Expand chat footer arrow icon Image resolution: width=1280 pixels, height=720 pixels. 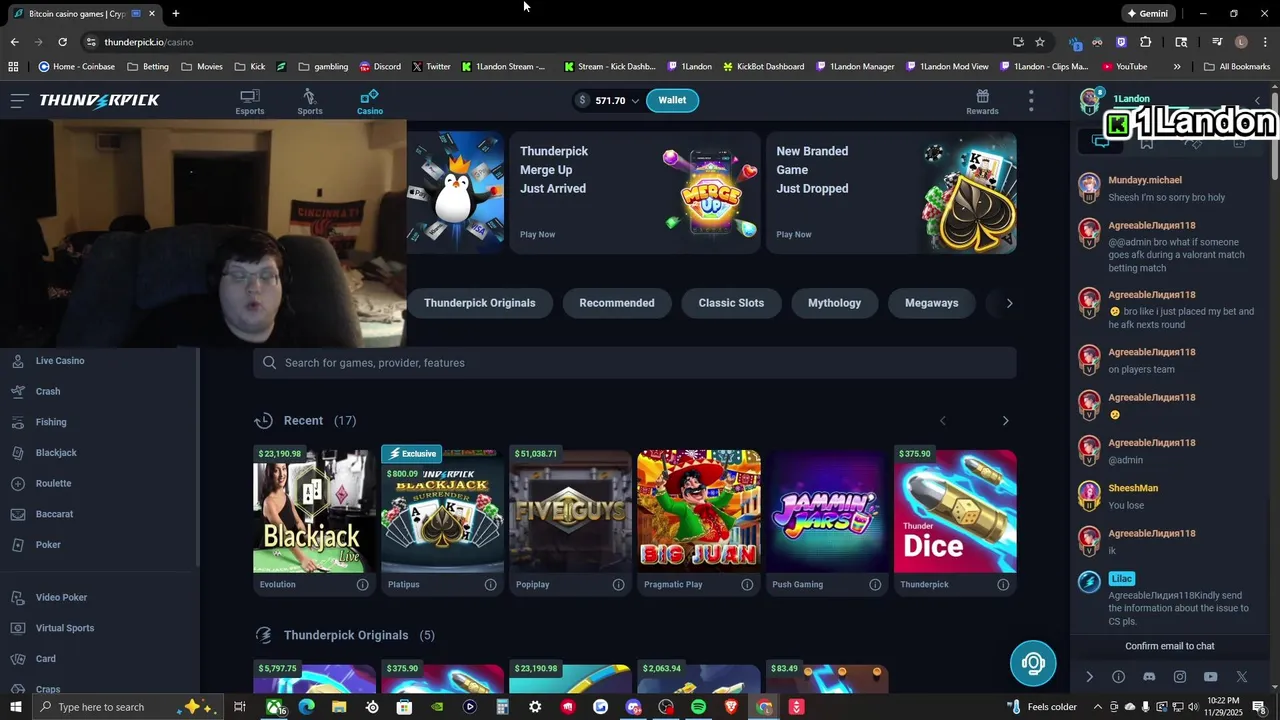(x=1089, y=677)
